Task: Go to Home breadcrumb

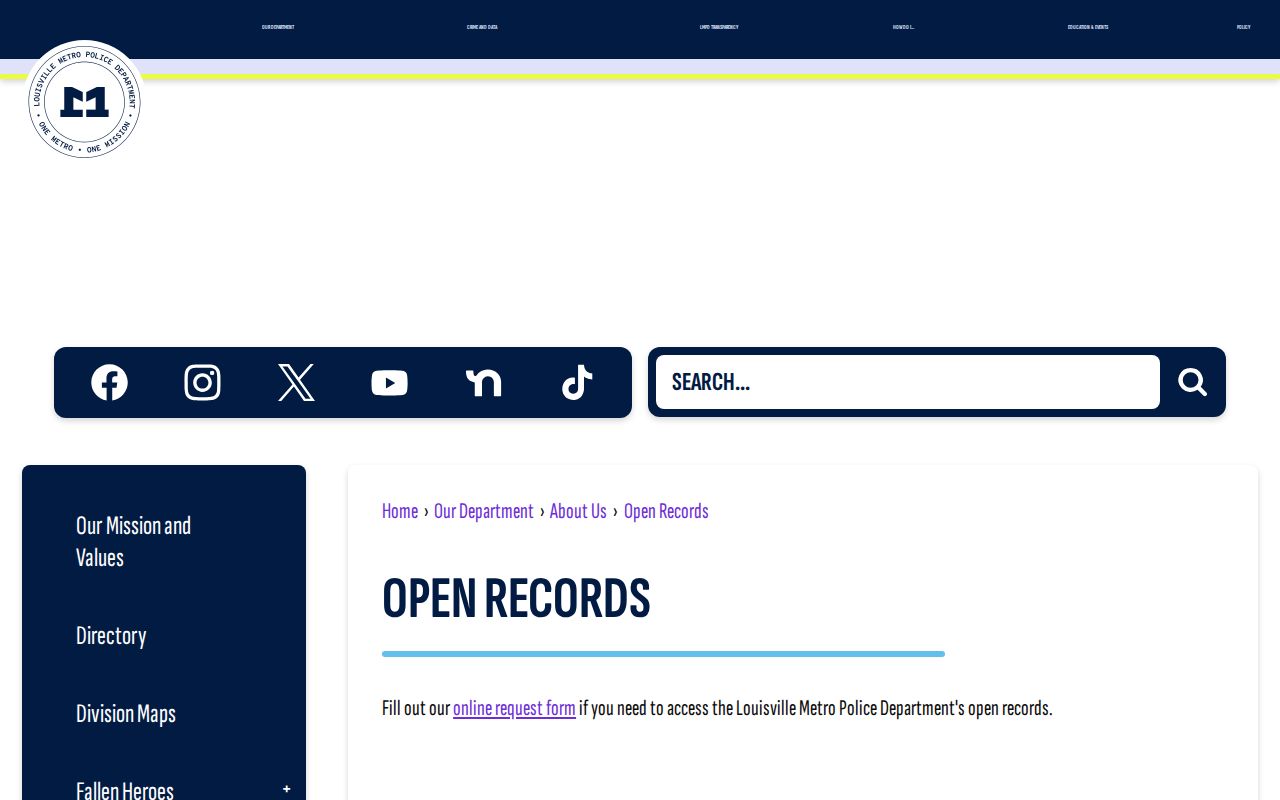Action: [x=400, y=511]
